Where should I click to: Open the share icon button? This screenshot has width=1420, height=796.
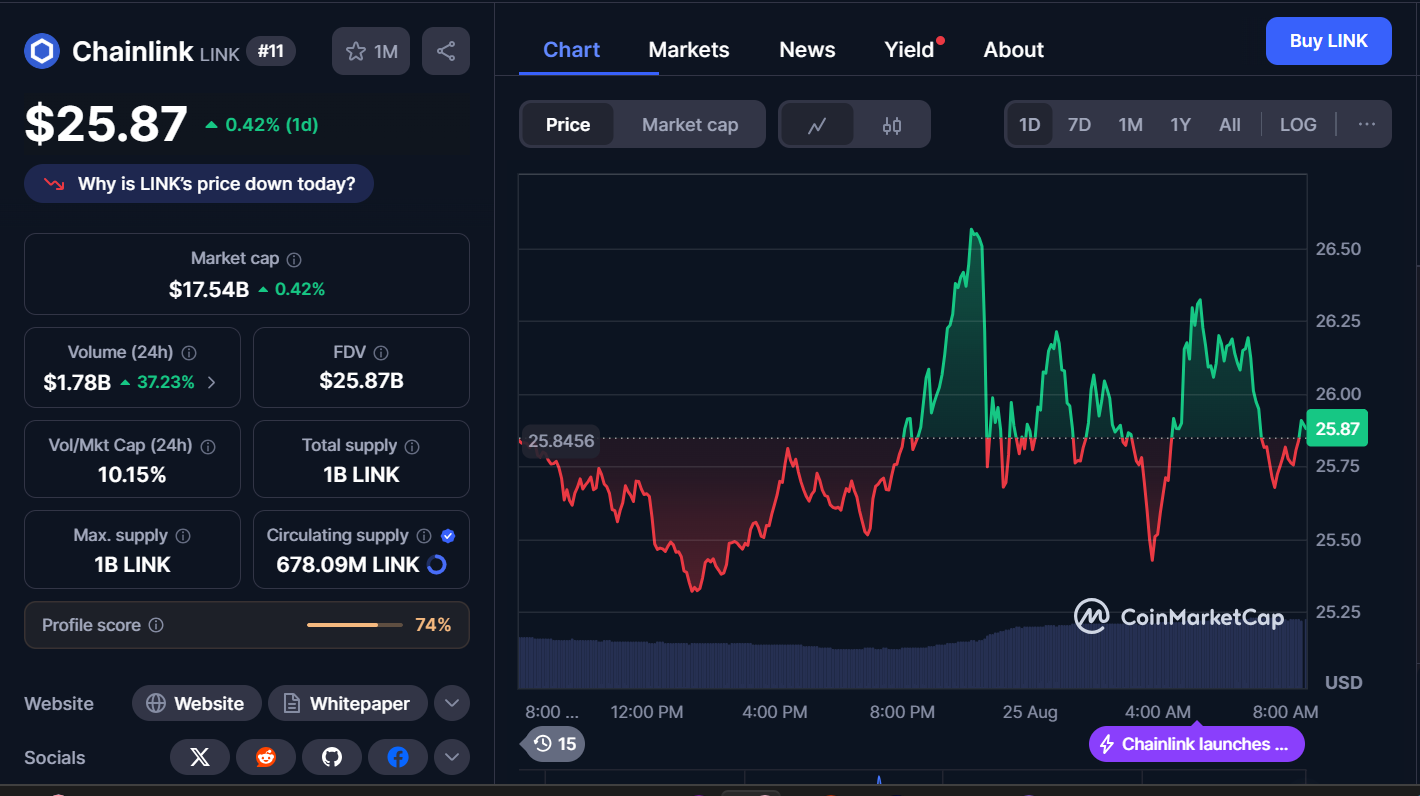coord(446,51)
